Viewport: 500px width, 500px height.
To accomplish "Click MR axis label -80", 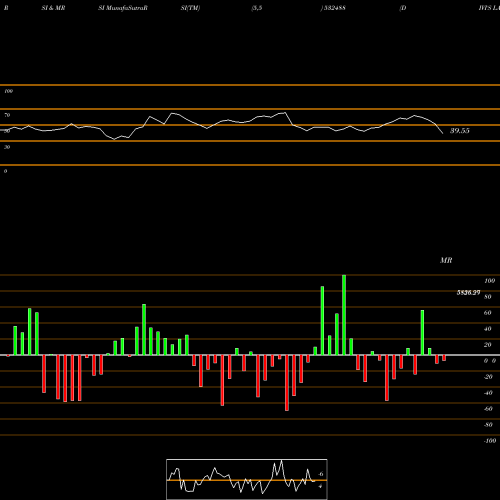I will pos(488,425).
